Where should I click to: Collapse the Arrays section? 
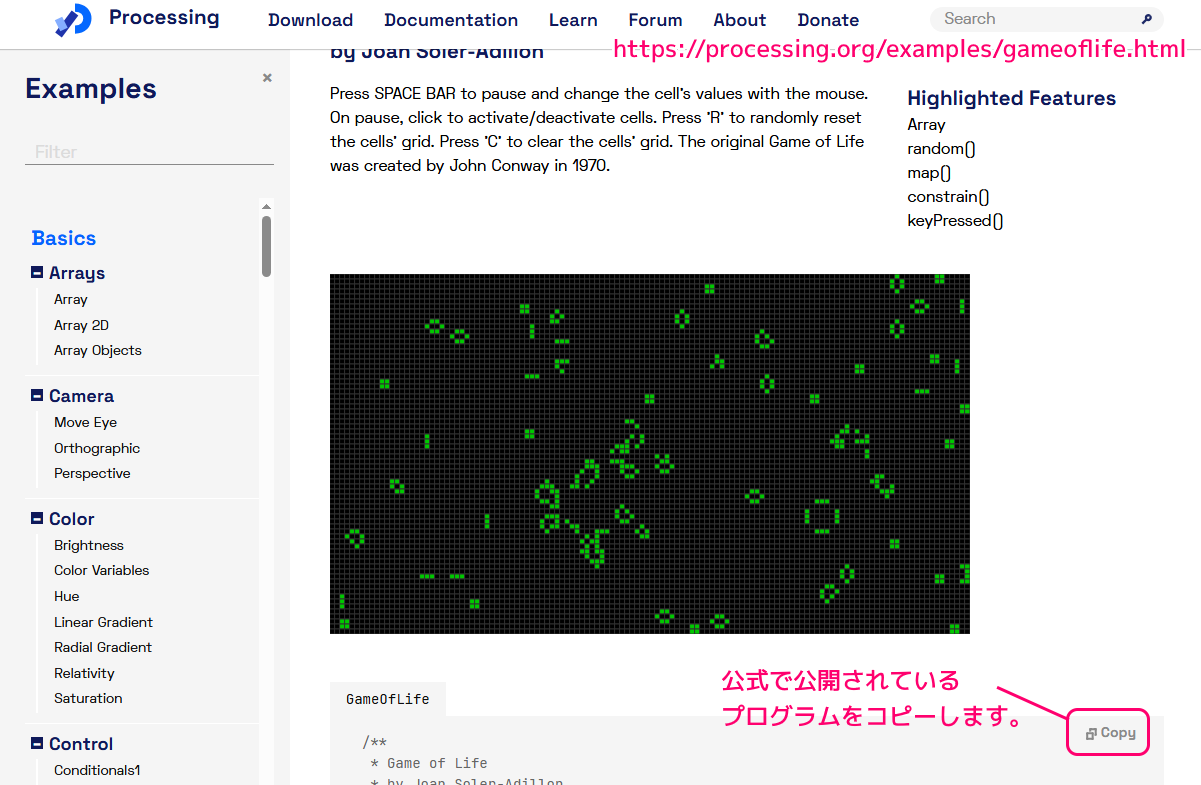(36, 272)
